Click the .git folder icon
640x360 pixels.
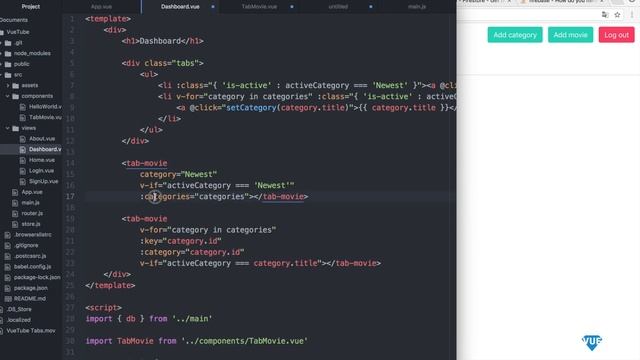[8, 43]
